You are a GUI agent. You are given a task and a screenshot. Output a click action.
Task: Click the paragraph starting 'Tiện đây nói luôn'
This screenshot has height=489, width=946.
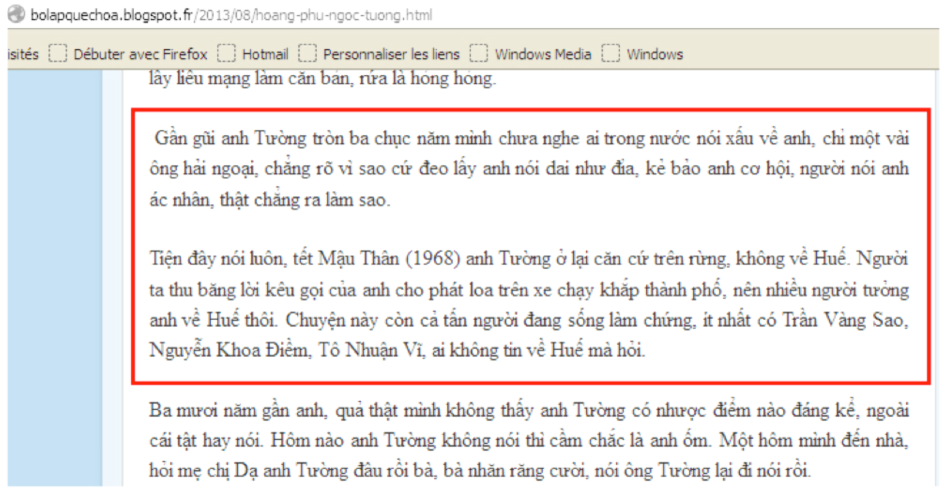pos(529,304)
